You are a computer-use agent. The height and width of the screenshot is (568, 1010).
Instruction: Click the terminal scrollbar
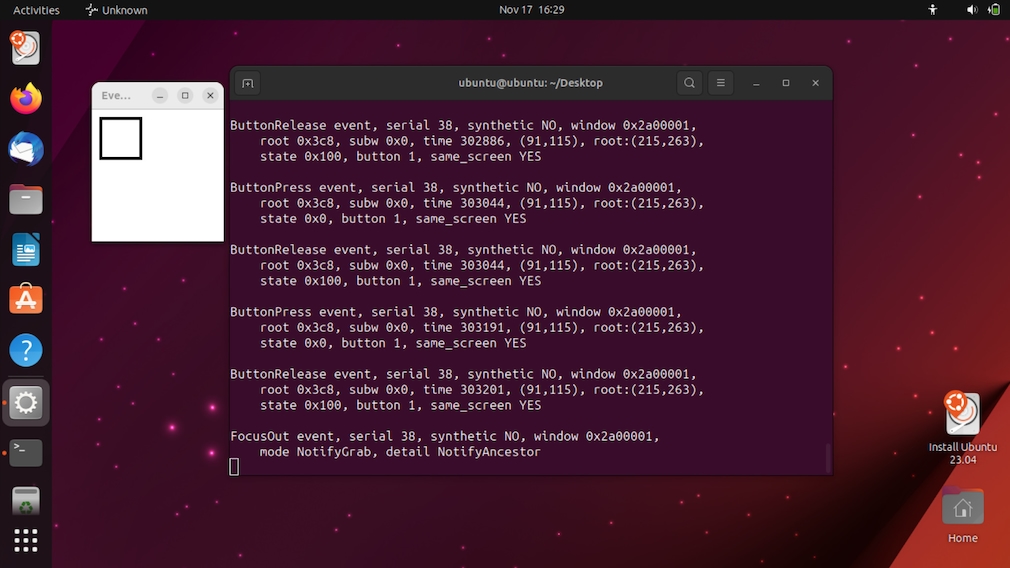coord(828,459)
